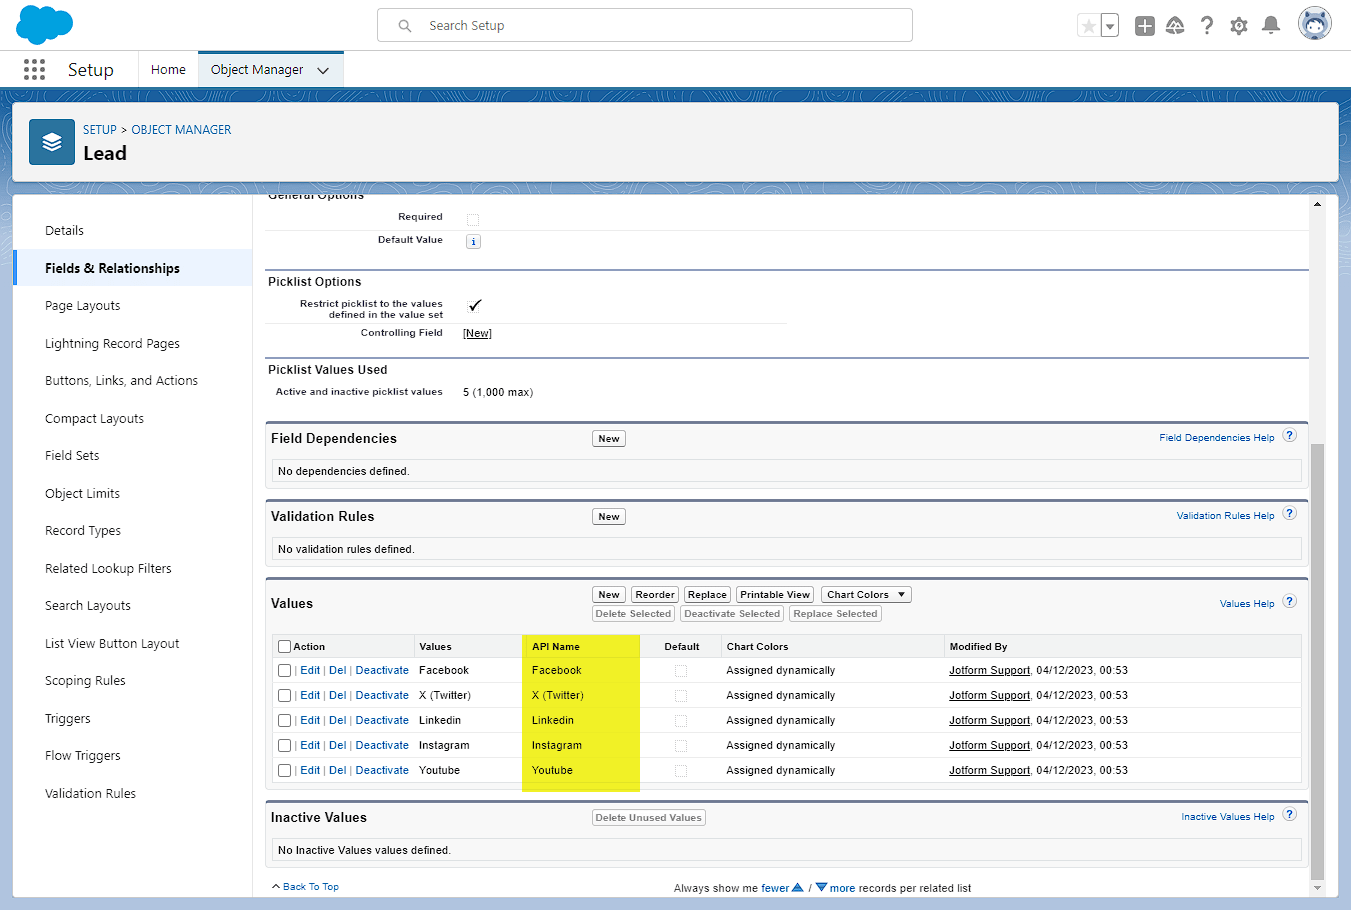Open the Object Manager tab chevron
The height and width of the screenshot is (910, 1351).
[323, 70]
